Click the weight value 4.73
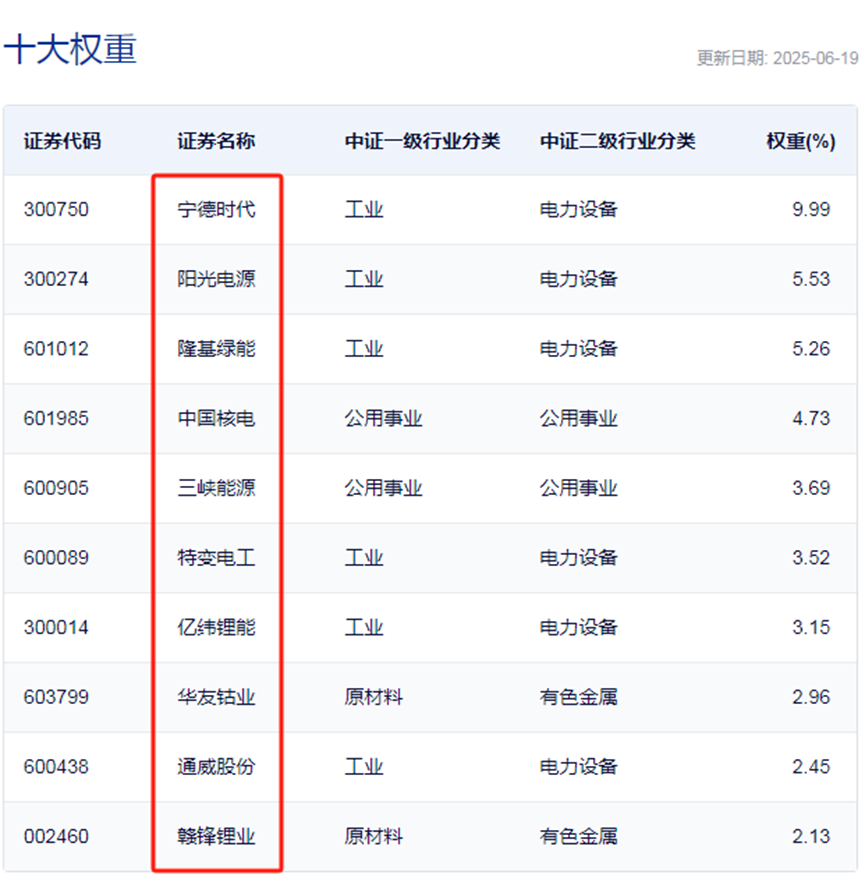The width and height of the screenshot is (865, 875). point(811,419)
